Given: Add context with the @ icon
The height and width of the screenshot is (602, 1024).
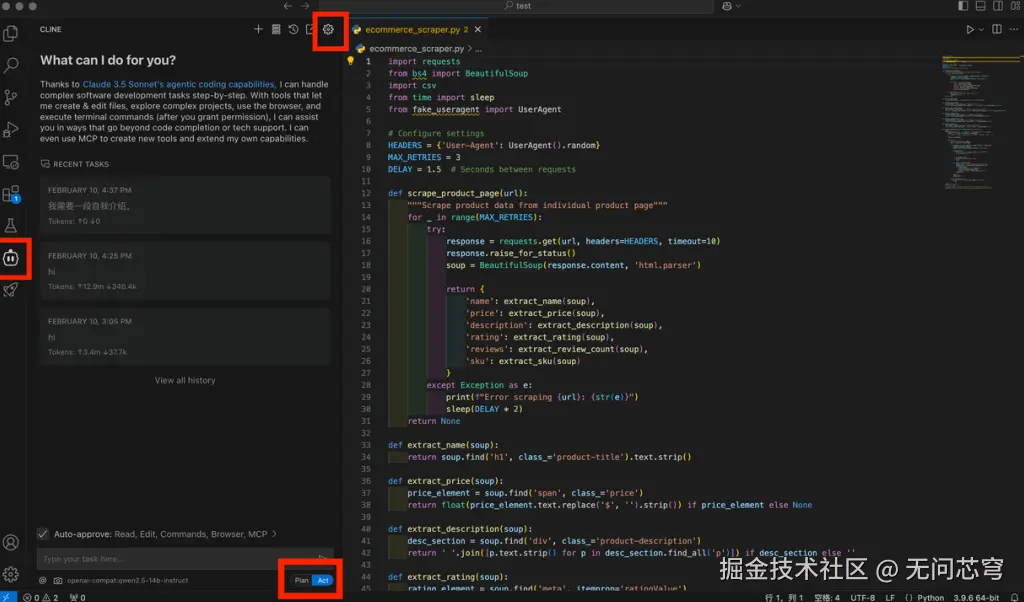Looking at the screenshot, I should (42, 580).
